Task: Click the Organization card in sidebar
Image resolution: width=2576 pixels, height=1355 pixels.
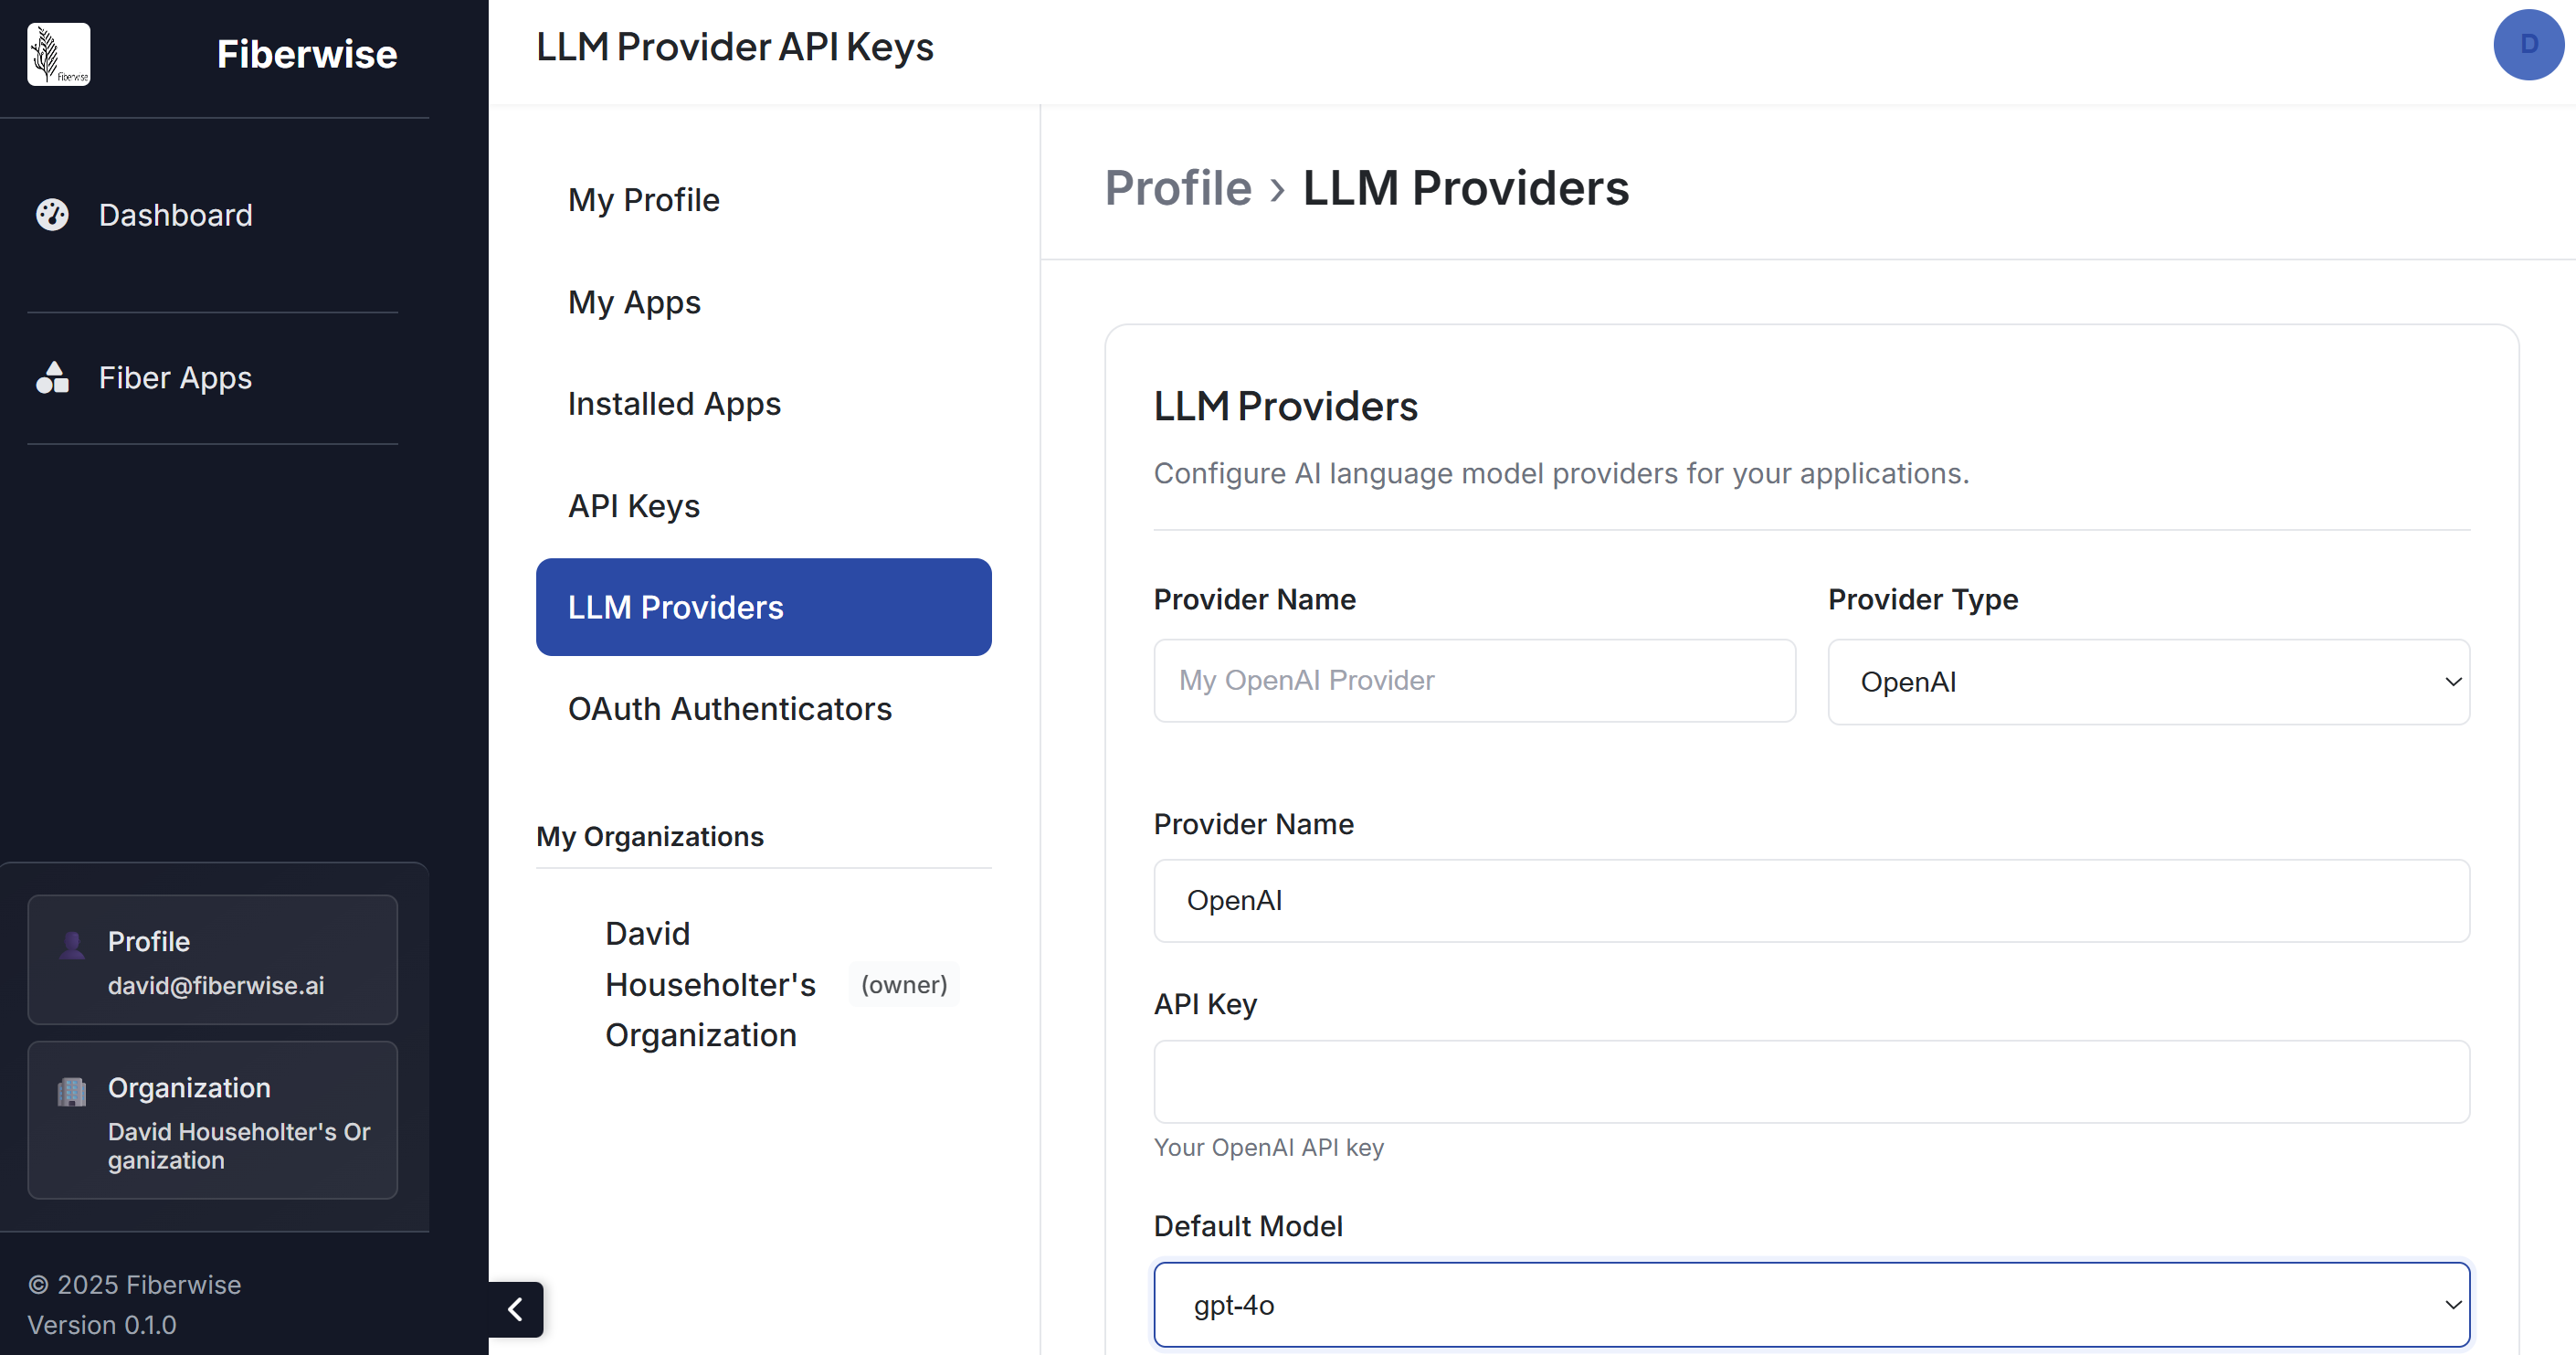Action: [x=212, y=1120]
